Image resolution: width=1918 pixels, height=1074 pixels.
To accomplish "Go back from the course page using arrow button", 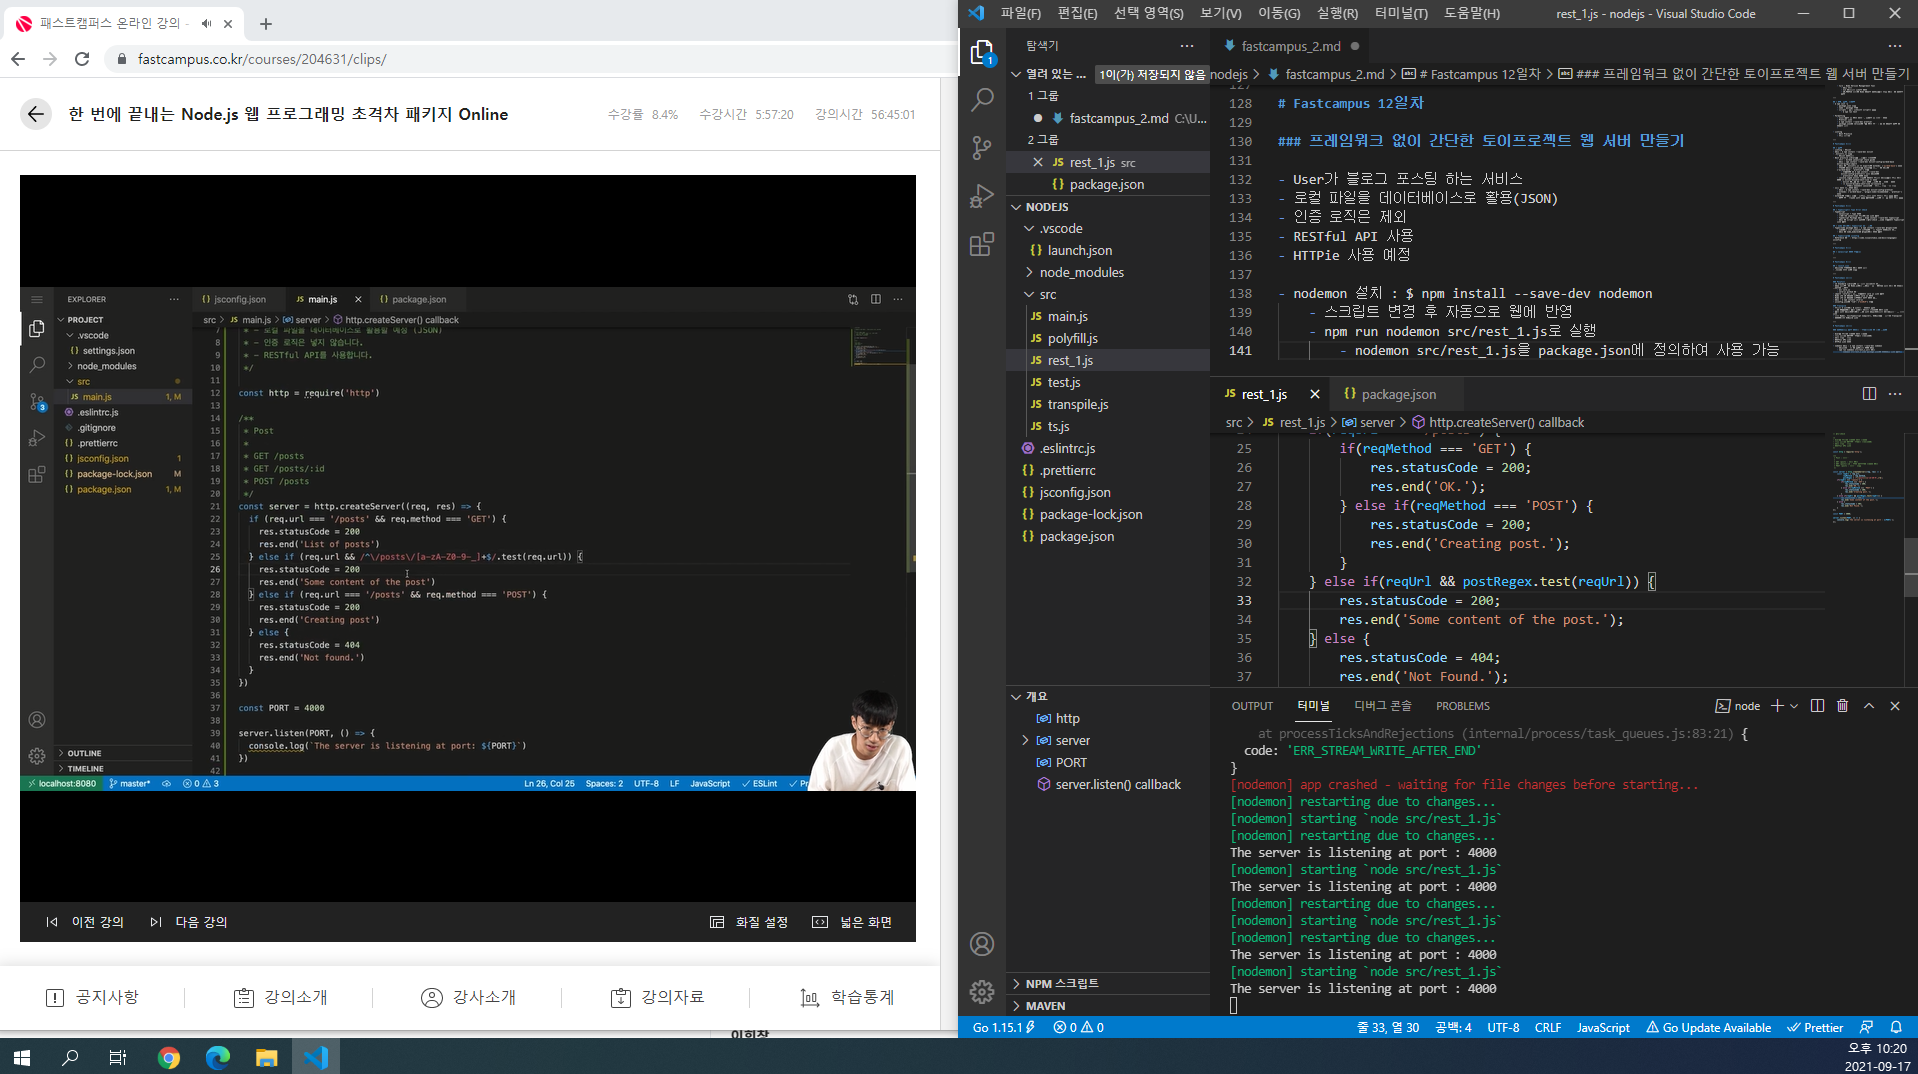I will 36,114.
